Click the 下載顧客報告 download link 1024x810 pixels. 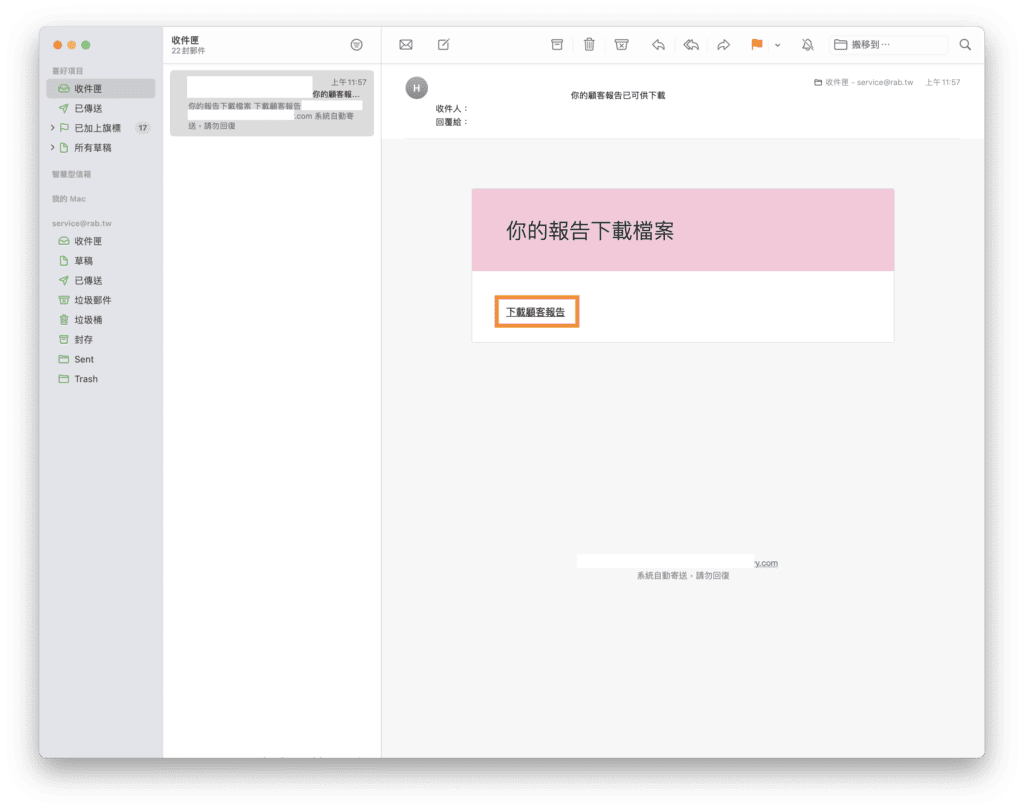(x=536, y=311)
